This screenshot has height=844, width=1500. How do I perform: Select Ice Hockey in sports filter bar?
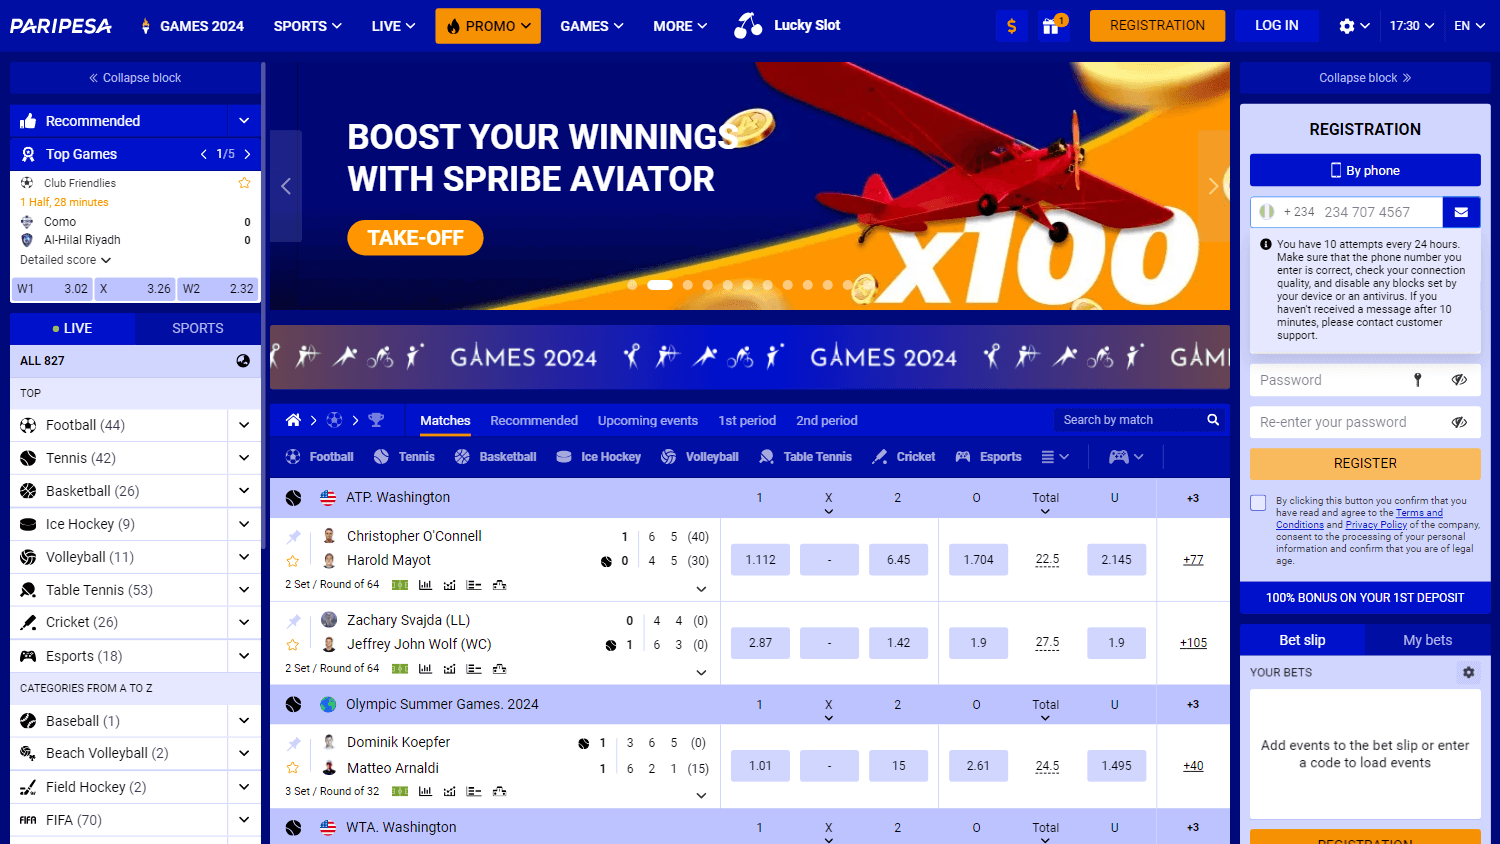[x=598, y=457]
